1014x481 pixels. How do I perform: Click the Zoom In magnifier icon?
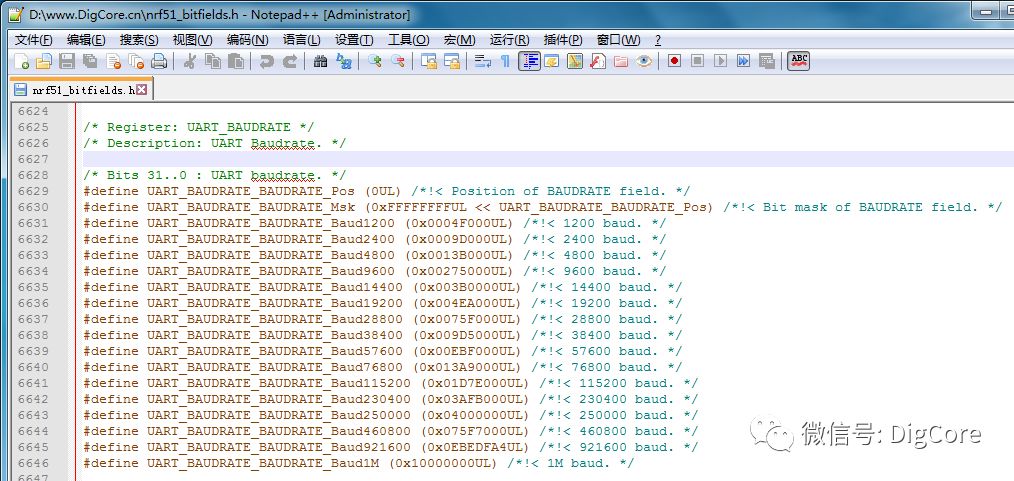(374, 61)
